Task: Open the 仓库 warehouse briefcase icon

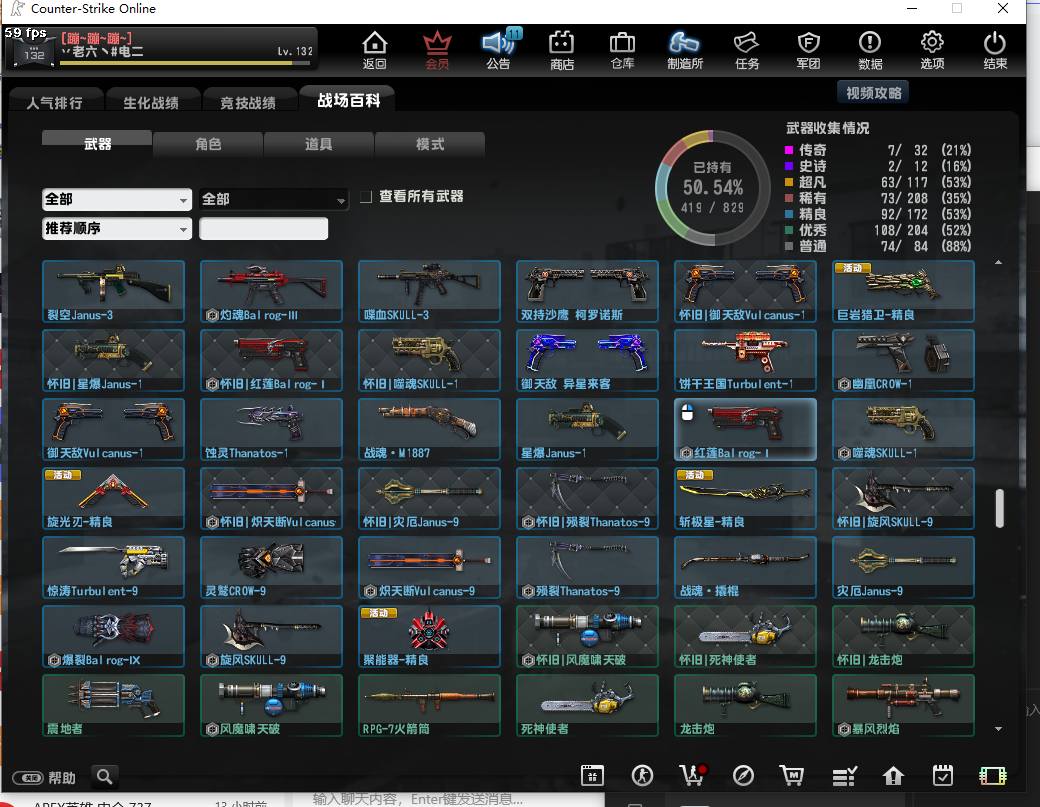Action: tap(622, 50)
